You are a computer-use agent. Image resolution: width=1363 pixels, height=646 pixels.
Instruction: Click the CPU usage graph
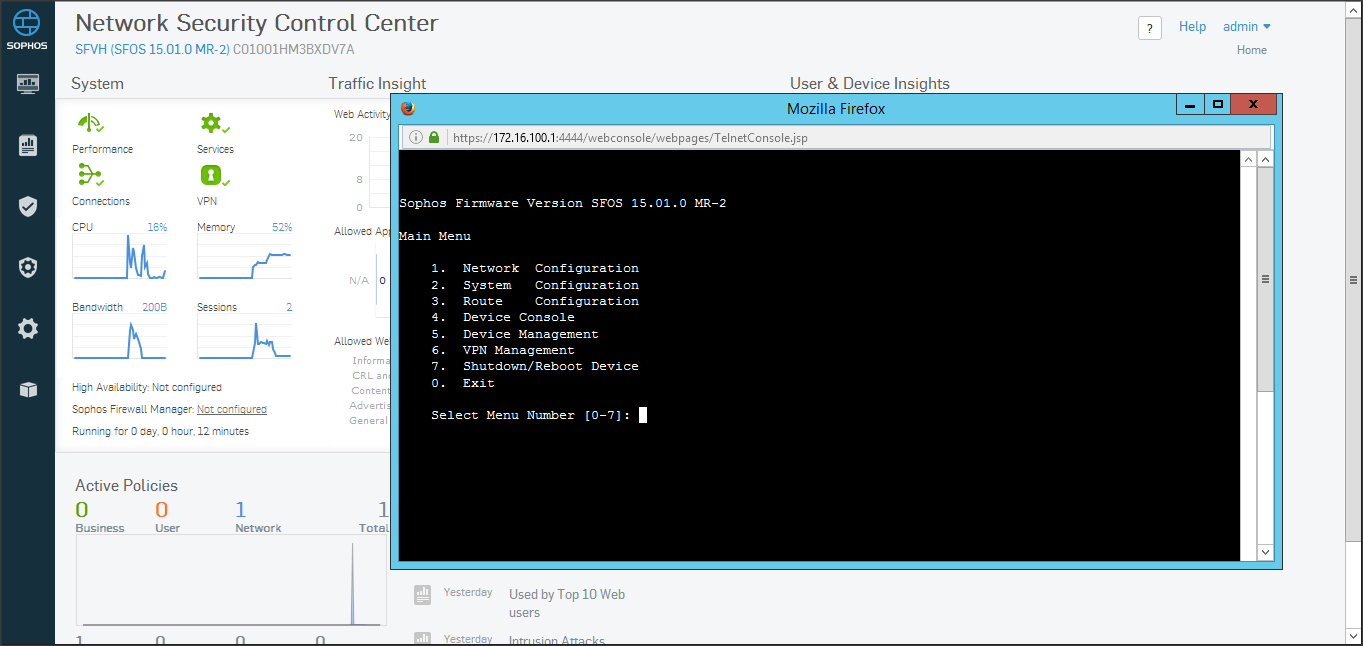pos(119,257)
